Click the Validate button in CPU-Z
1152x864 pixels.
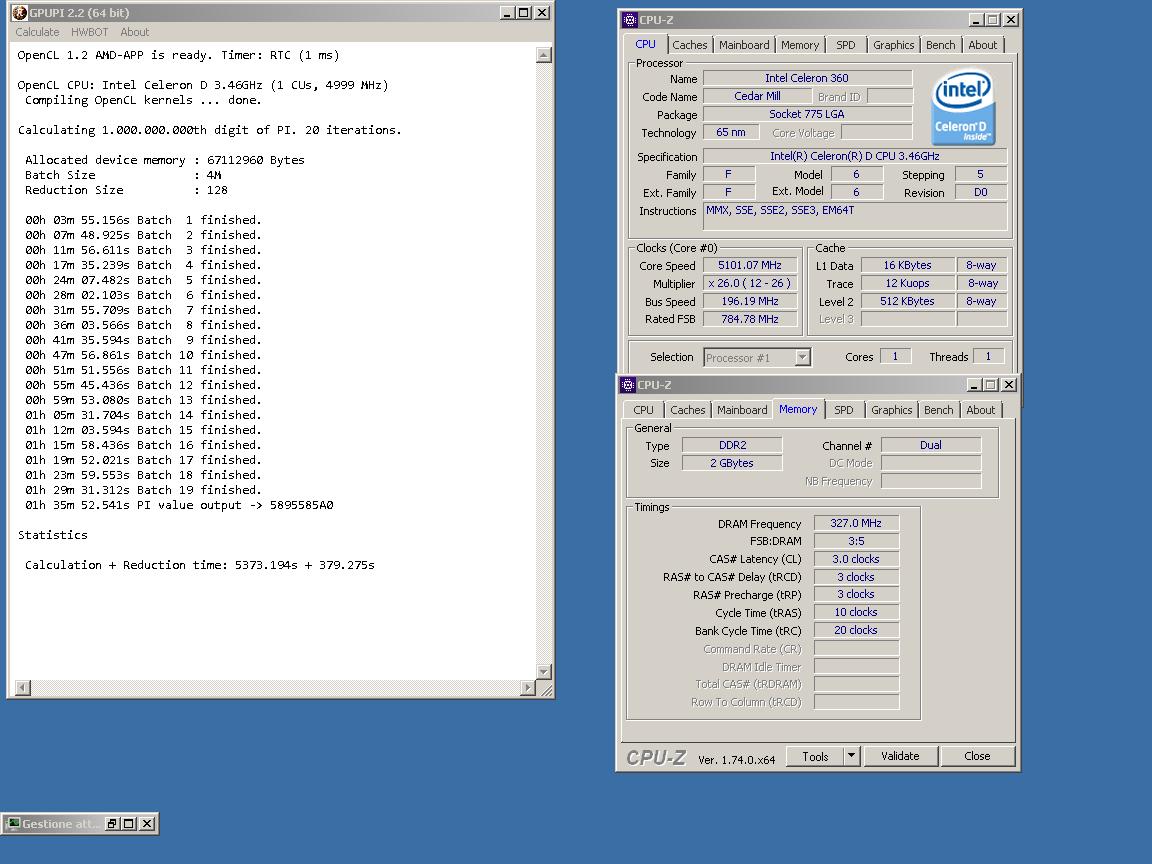pos(900,756)
